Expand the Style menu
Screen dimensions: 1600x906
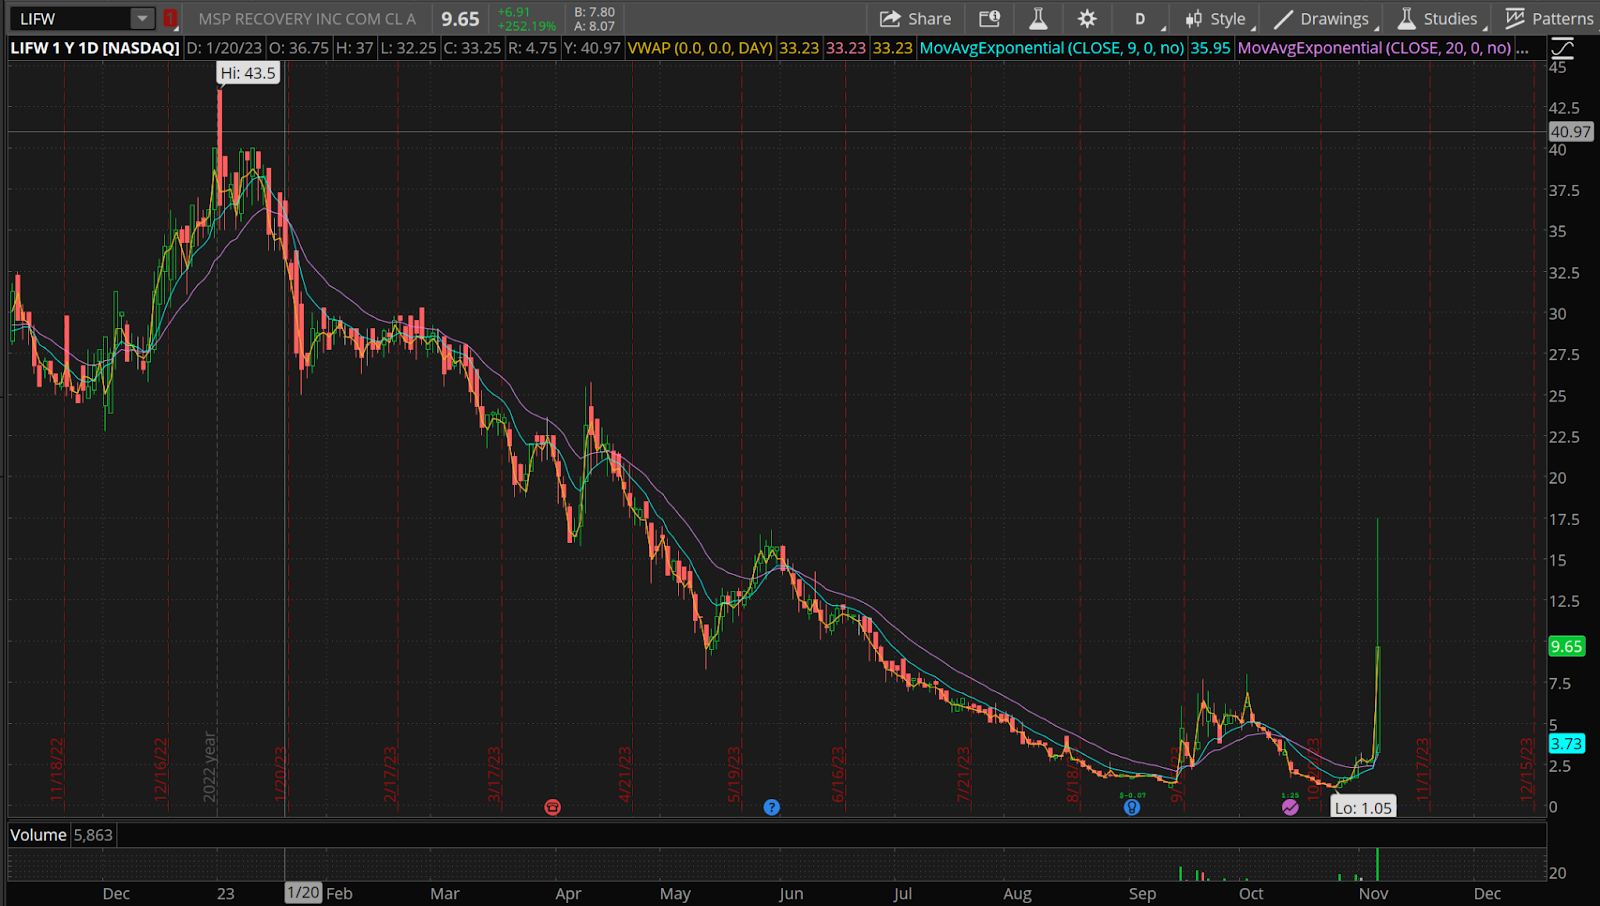[x=1216, y=19]
